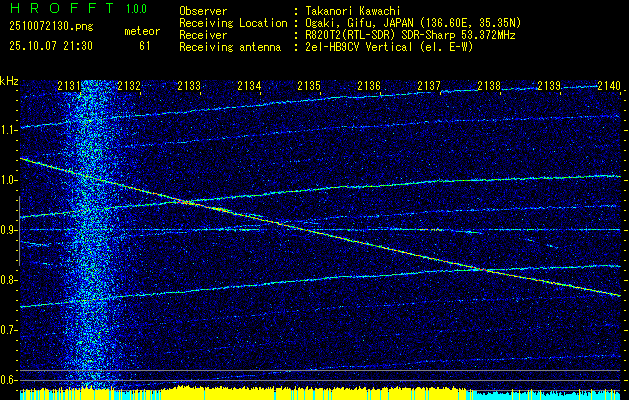This screenshot has width=629, height=400.
Task: Click the 2131 time marker
Action: 69,86
